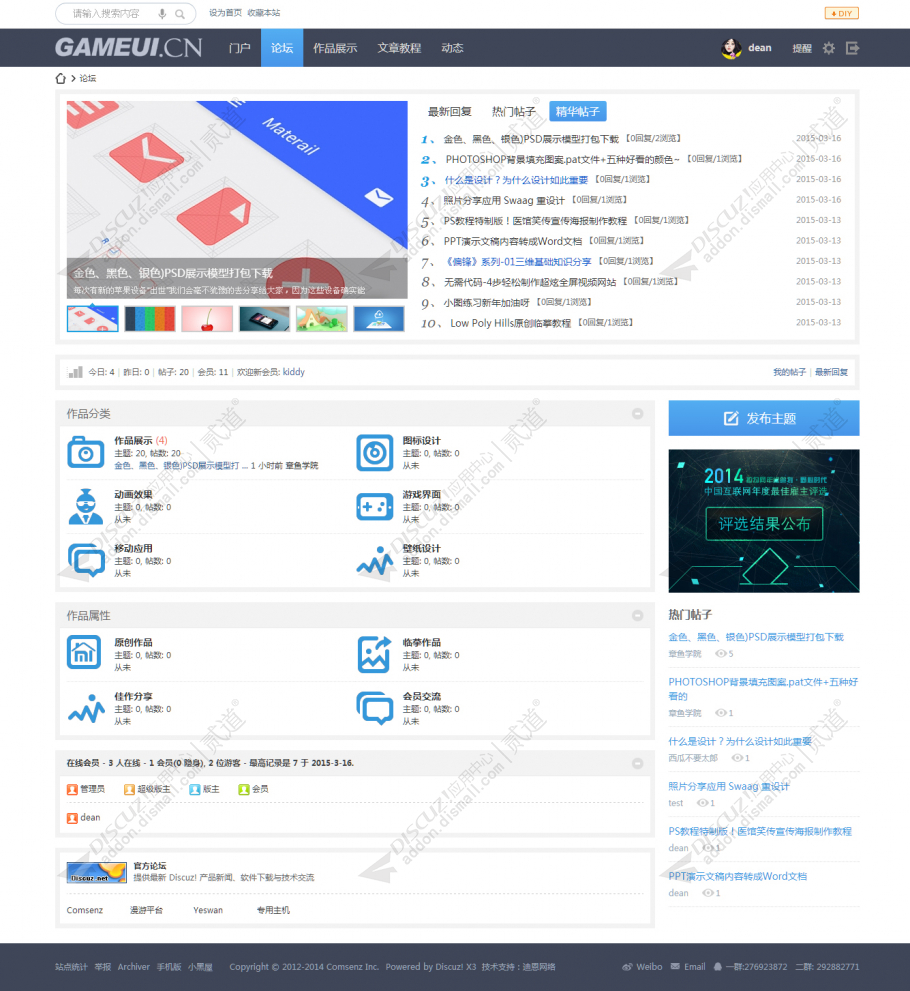
Task: Select the phone slideshow thumbnail
Action: [264, 319]
